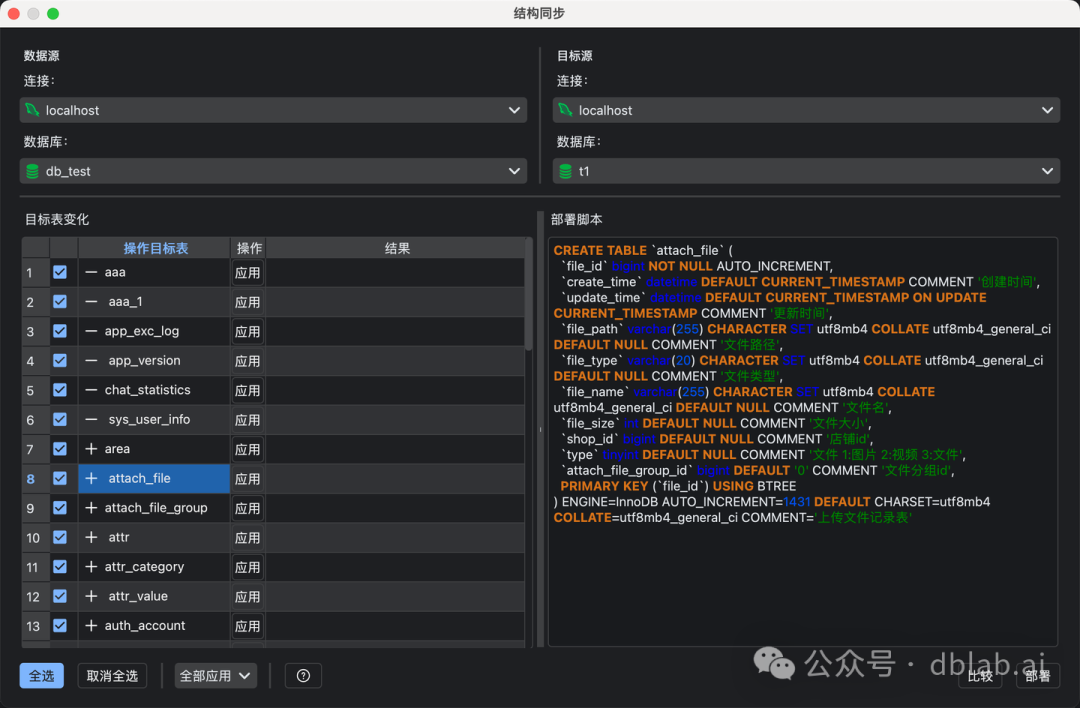The height and width of the screenshot is (708, 1080).
Task: Click the MySQL icon in source connection
Action: click(x=32, y=110)
